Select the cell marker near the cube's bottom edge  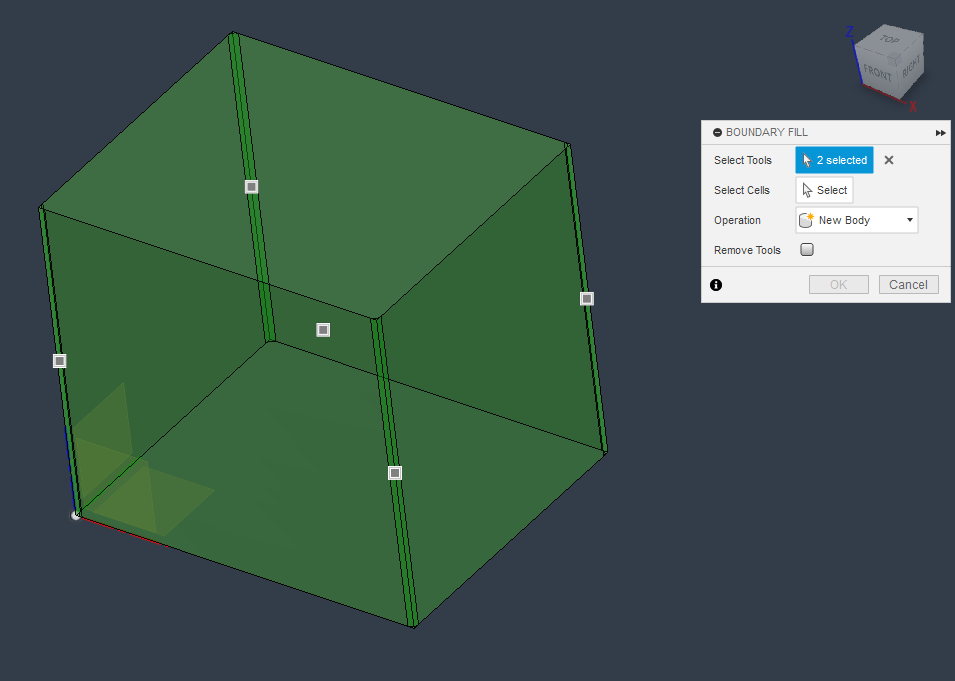click(394, 472)
